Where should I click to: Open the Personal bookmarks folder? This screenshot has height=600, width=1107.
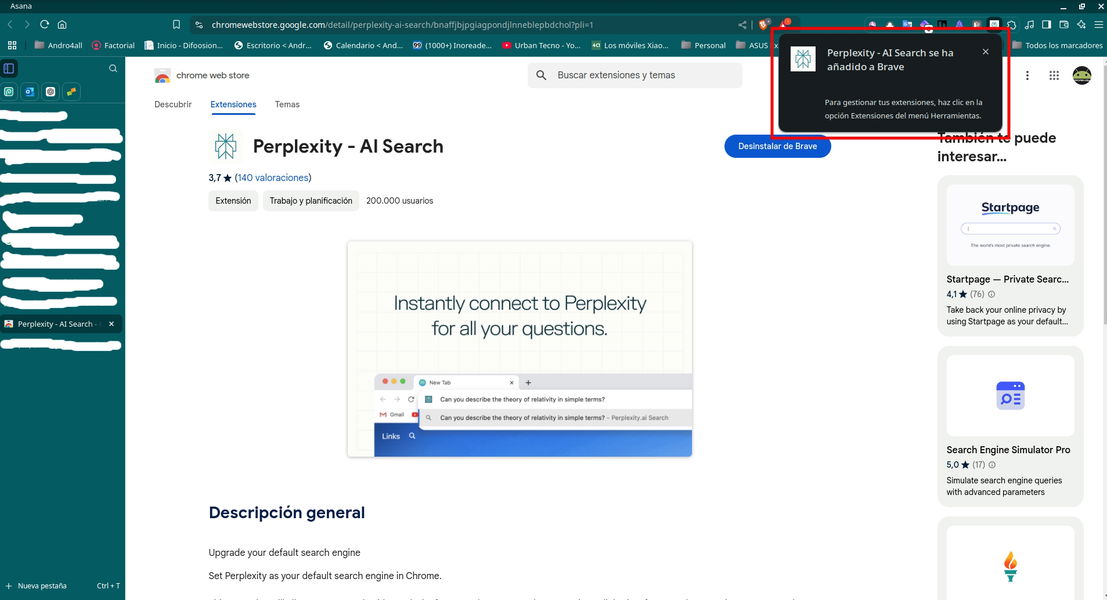[703, 45]
